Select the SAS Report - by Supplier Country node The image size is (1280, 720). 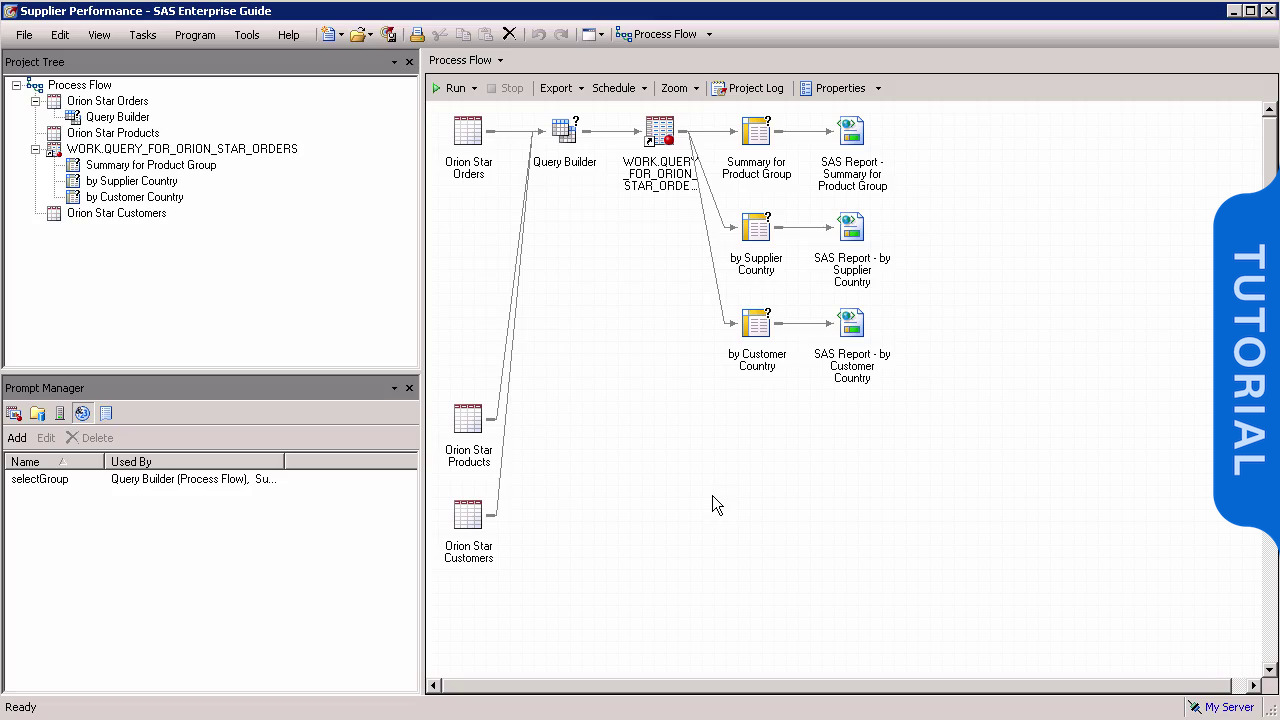pos(852,250)
